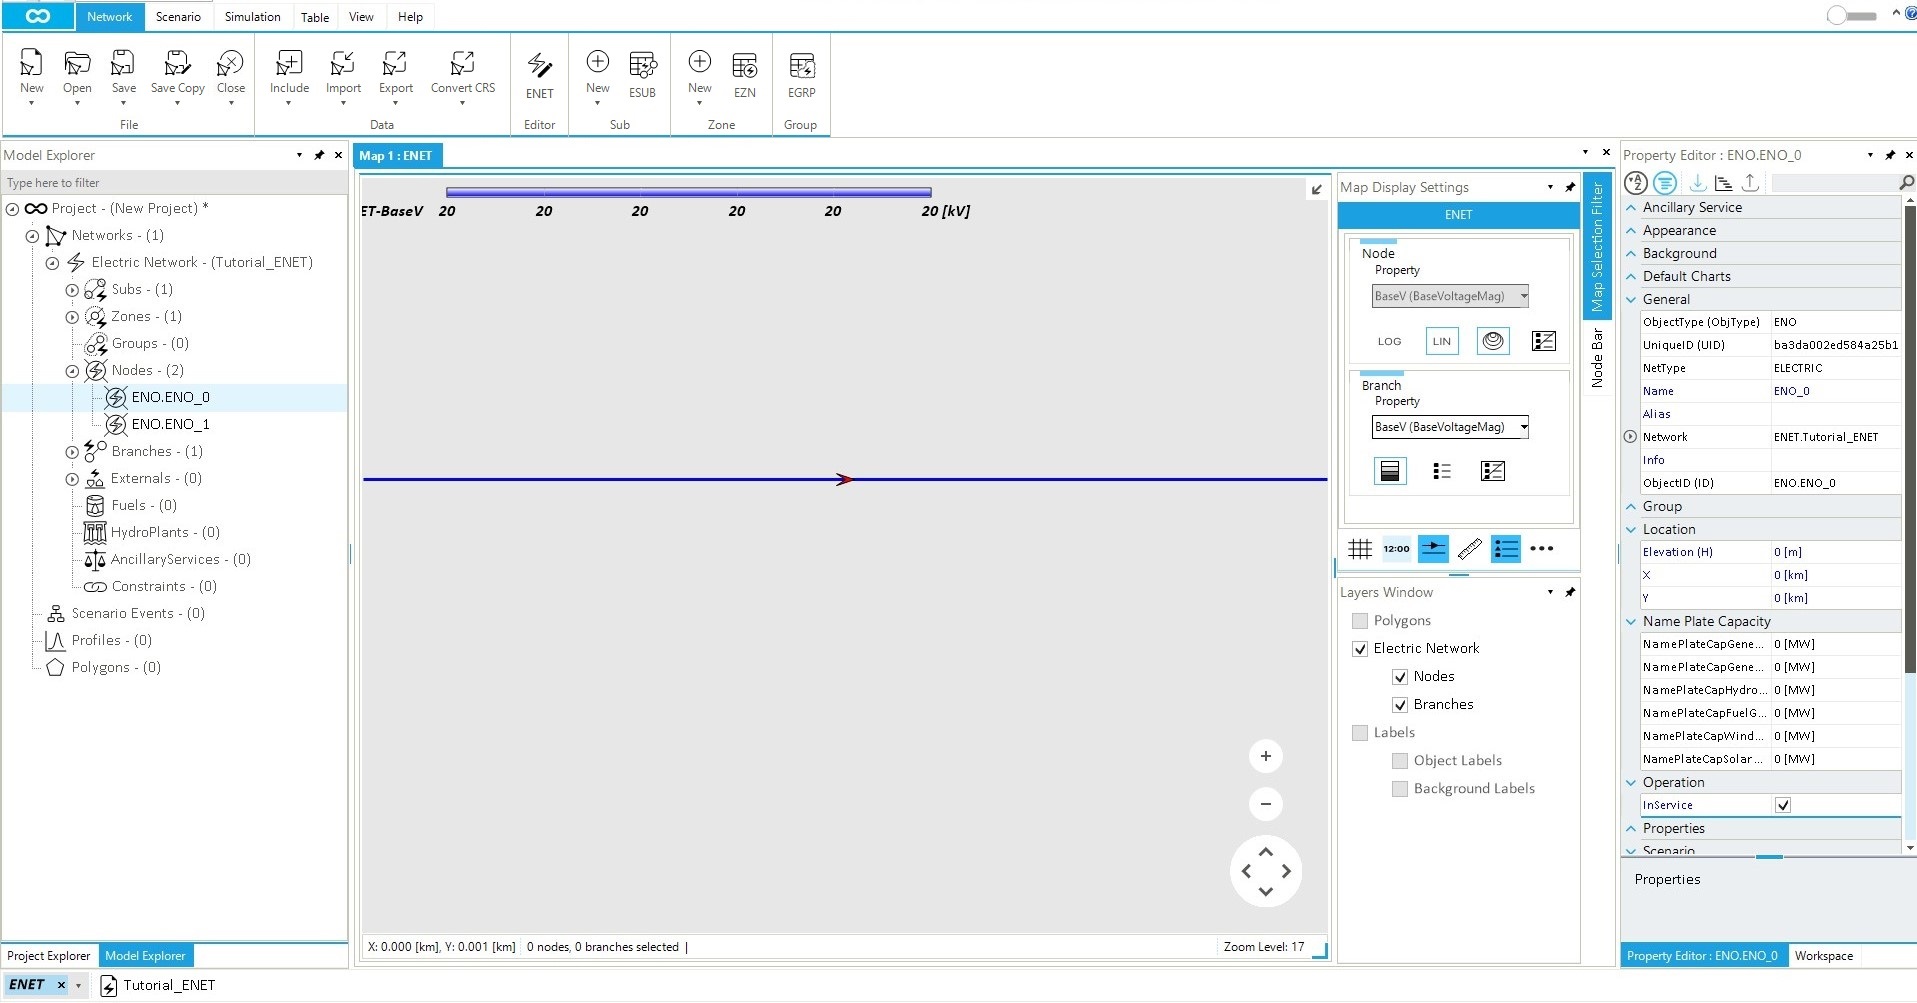Enable the Polygons layer checkbox
The width and height of the screenshot is (1917, 1003).
point(1359,621)
